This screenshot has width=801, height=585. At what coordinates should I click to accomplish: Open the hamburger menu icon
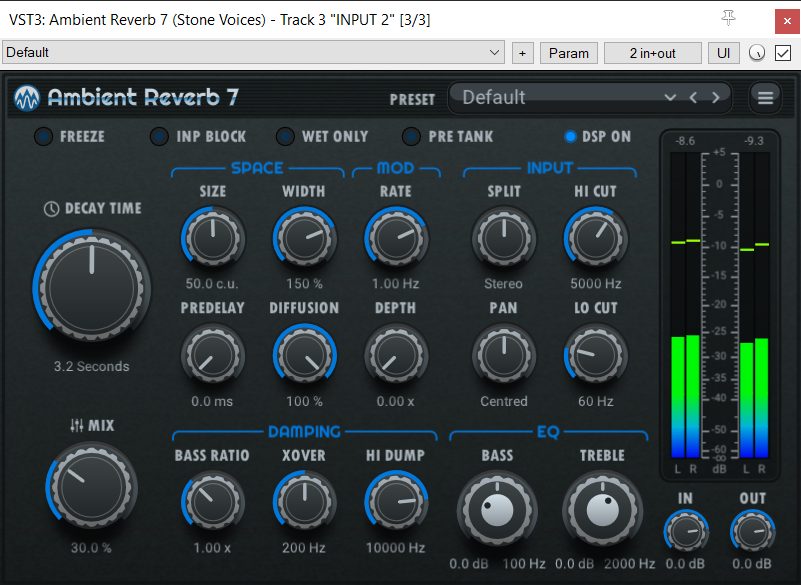[765, 97]
